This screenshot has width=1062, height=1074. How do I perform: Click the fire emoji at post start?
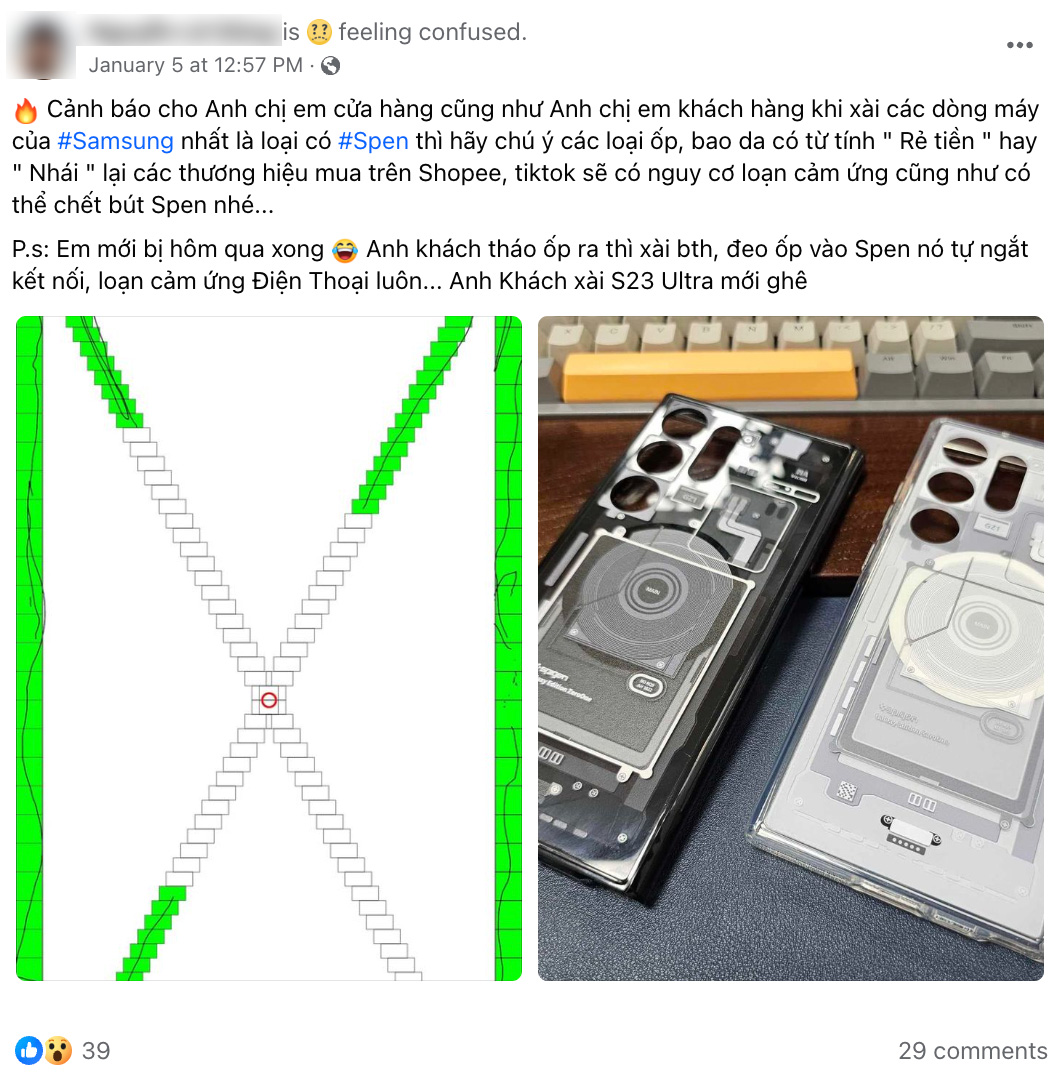(x=26, y=110)
